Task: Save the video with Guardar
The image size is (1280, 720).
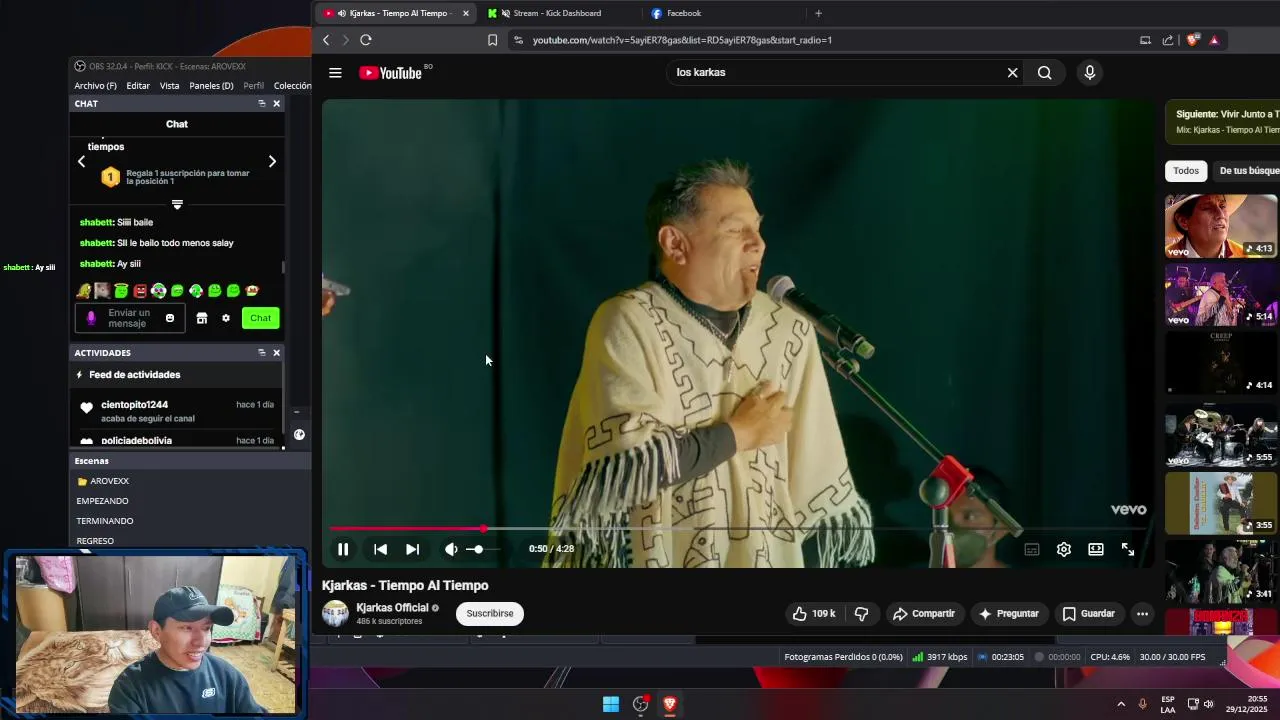Action: coord(1088,613)
